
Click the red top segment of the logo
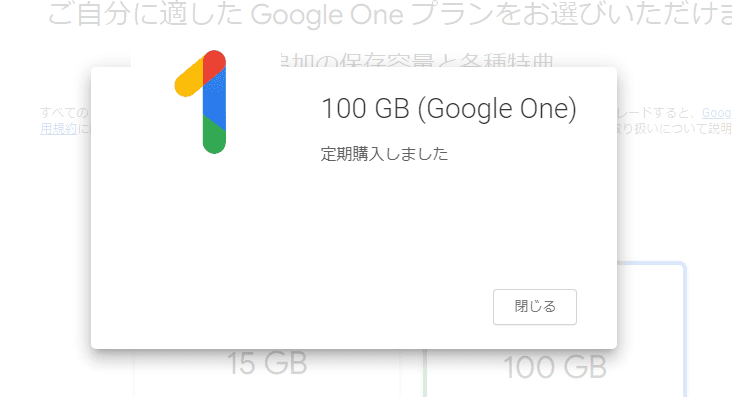(214, 66)
